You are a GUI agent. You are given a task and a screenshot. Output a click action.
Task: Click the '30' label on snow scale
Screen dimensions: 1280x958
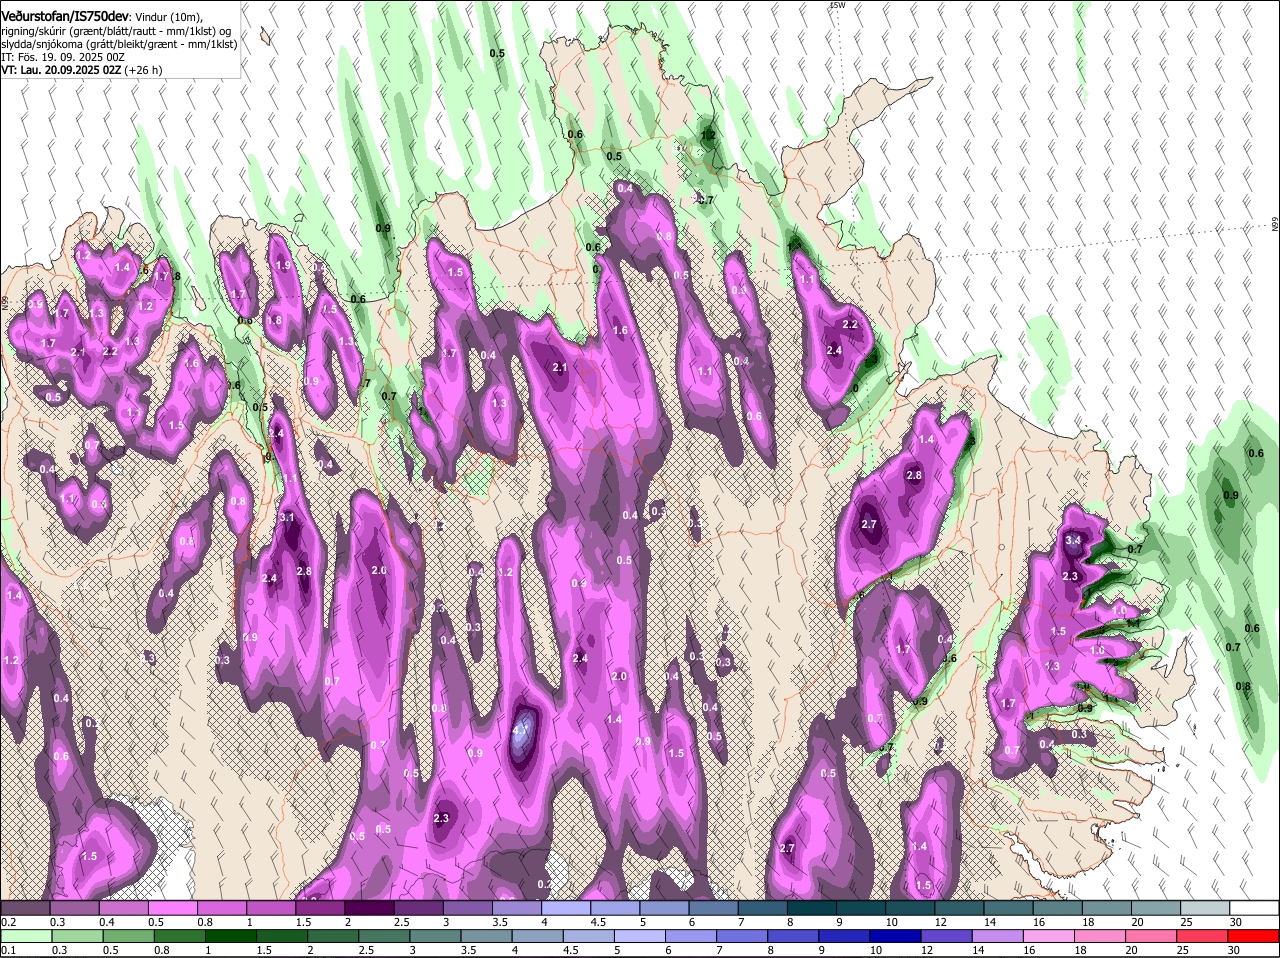tap(1235, 922)
